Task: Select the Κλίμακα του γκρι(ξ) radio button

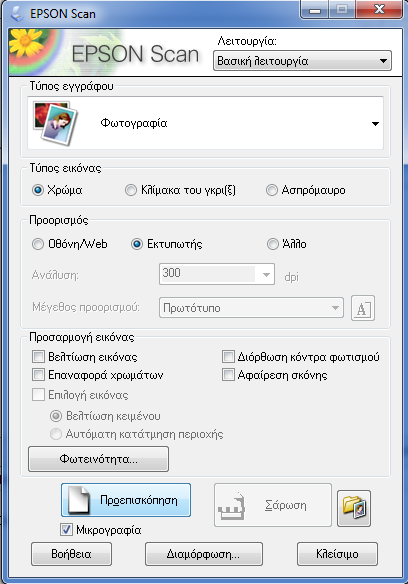Action: [x=131, y=190]
